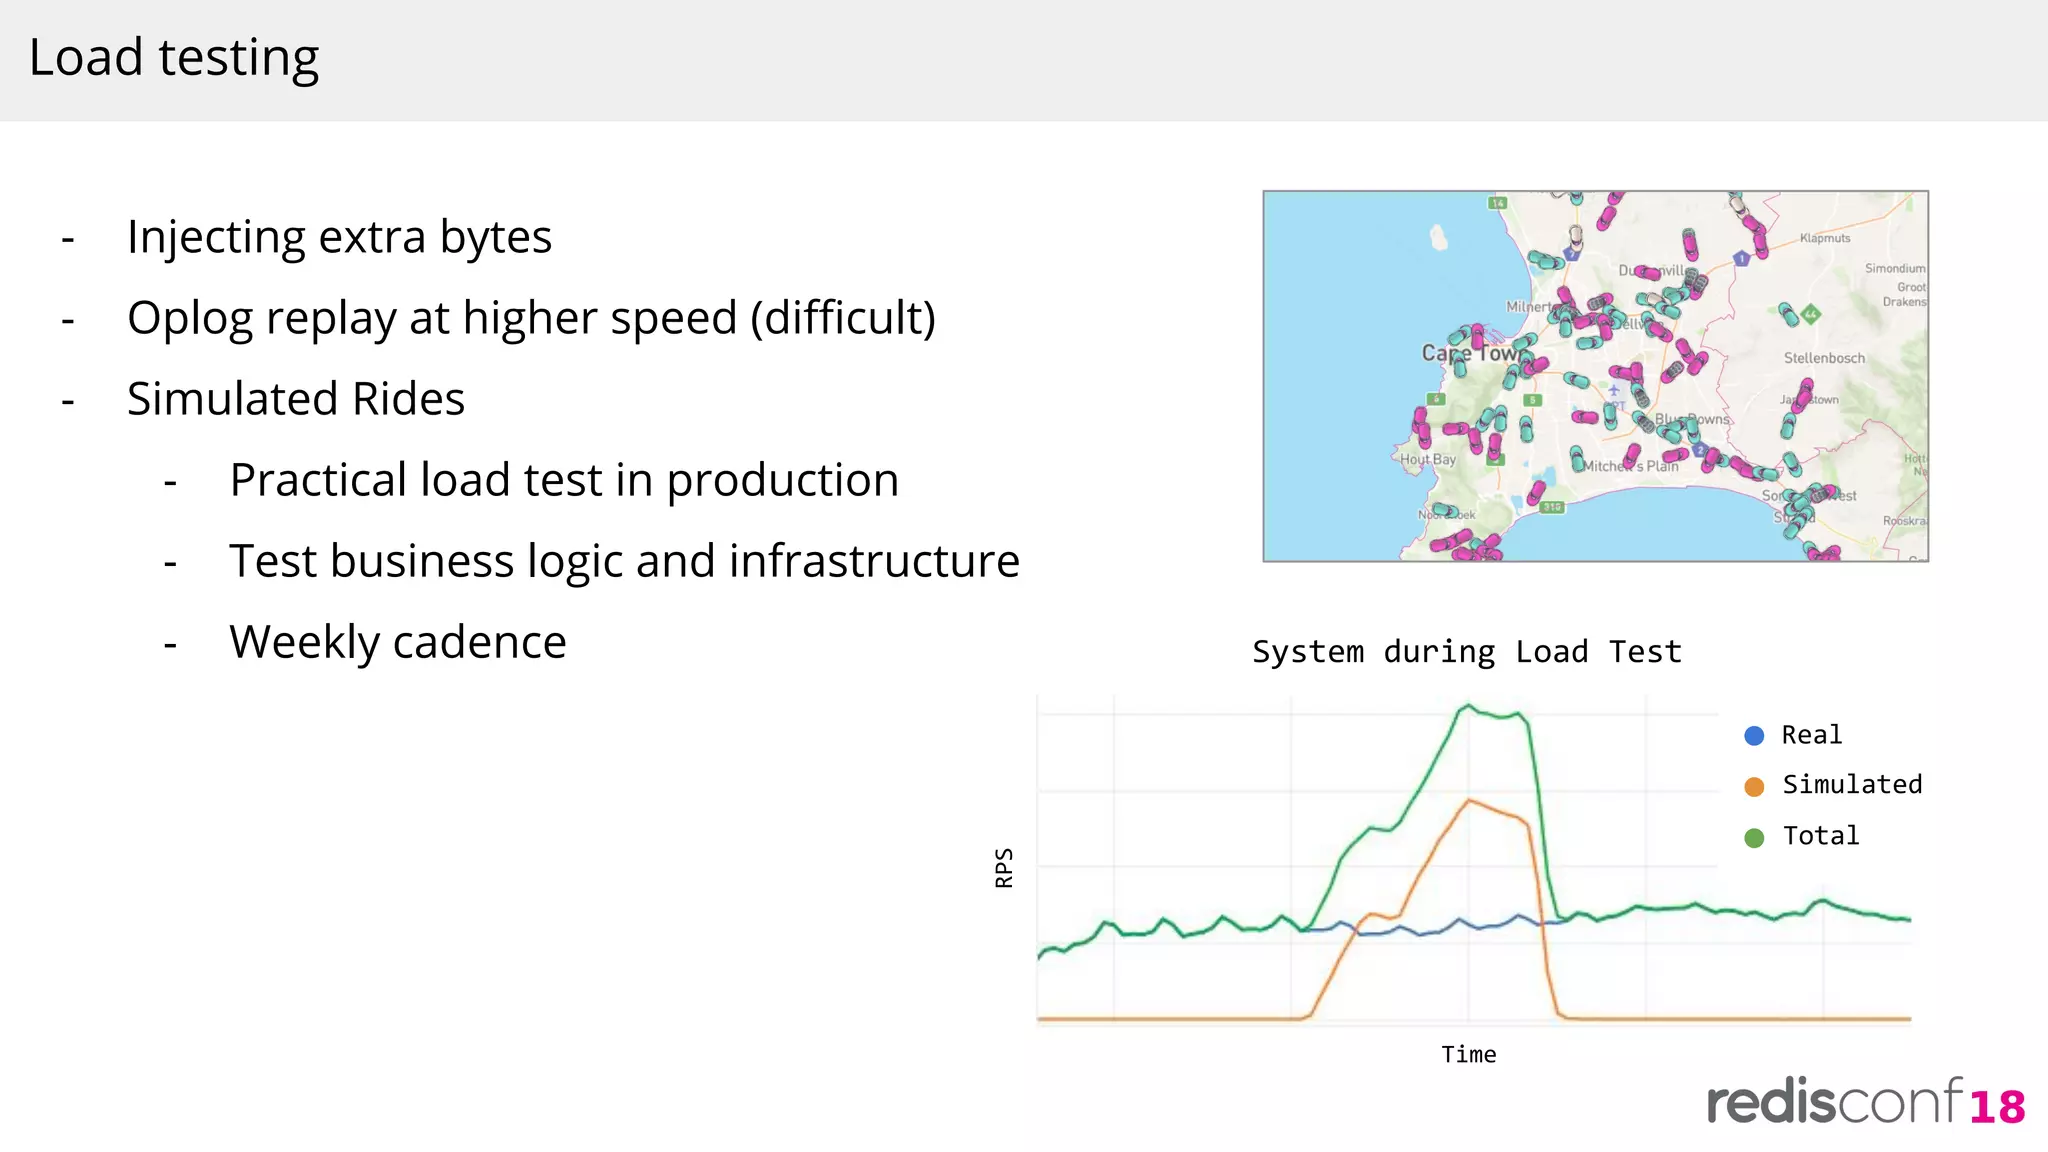This screenshot has height=1152, width=2048.
Task: Click 'Weekly cadence' sub-bullet
Action: (398, 642)
